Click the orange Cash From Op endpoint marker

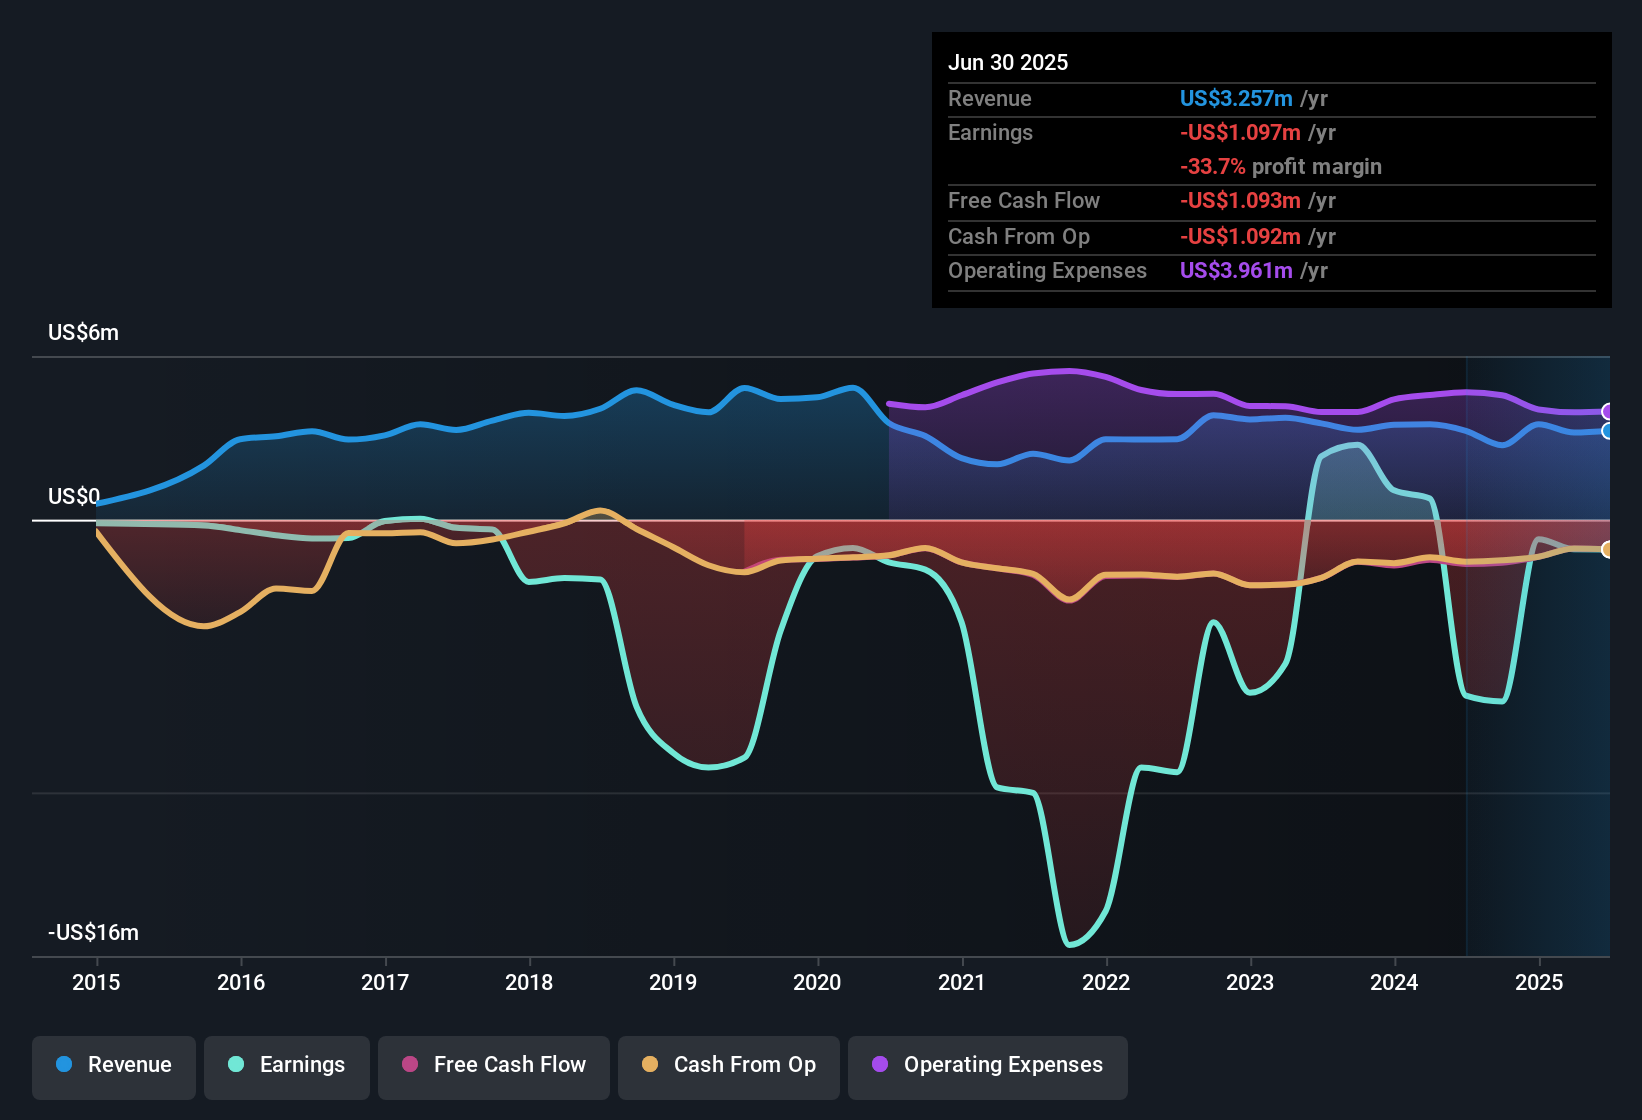click(x=1608, y=550)
